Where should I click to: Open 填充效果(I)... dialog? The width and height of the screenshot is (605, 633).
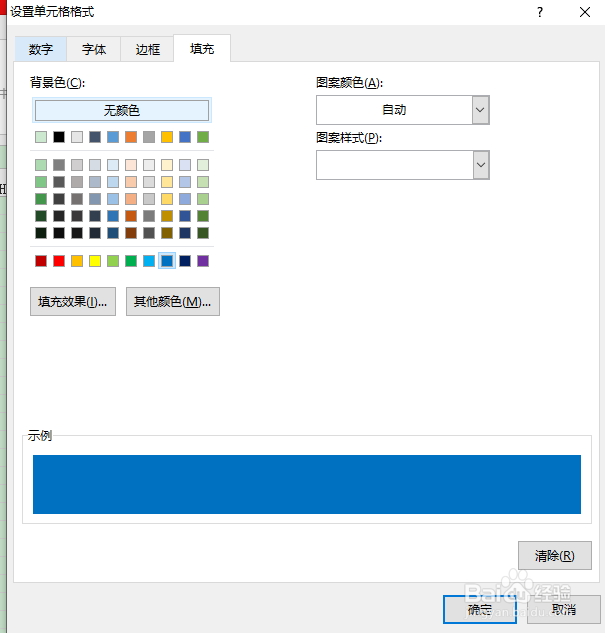73,302
